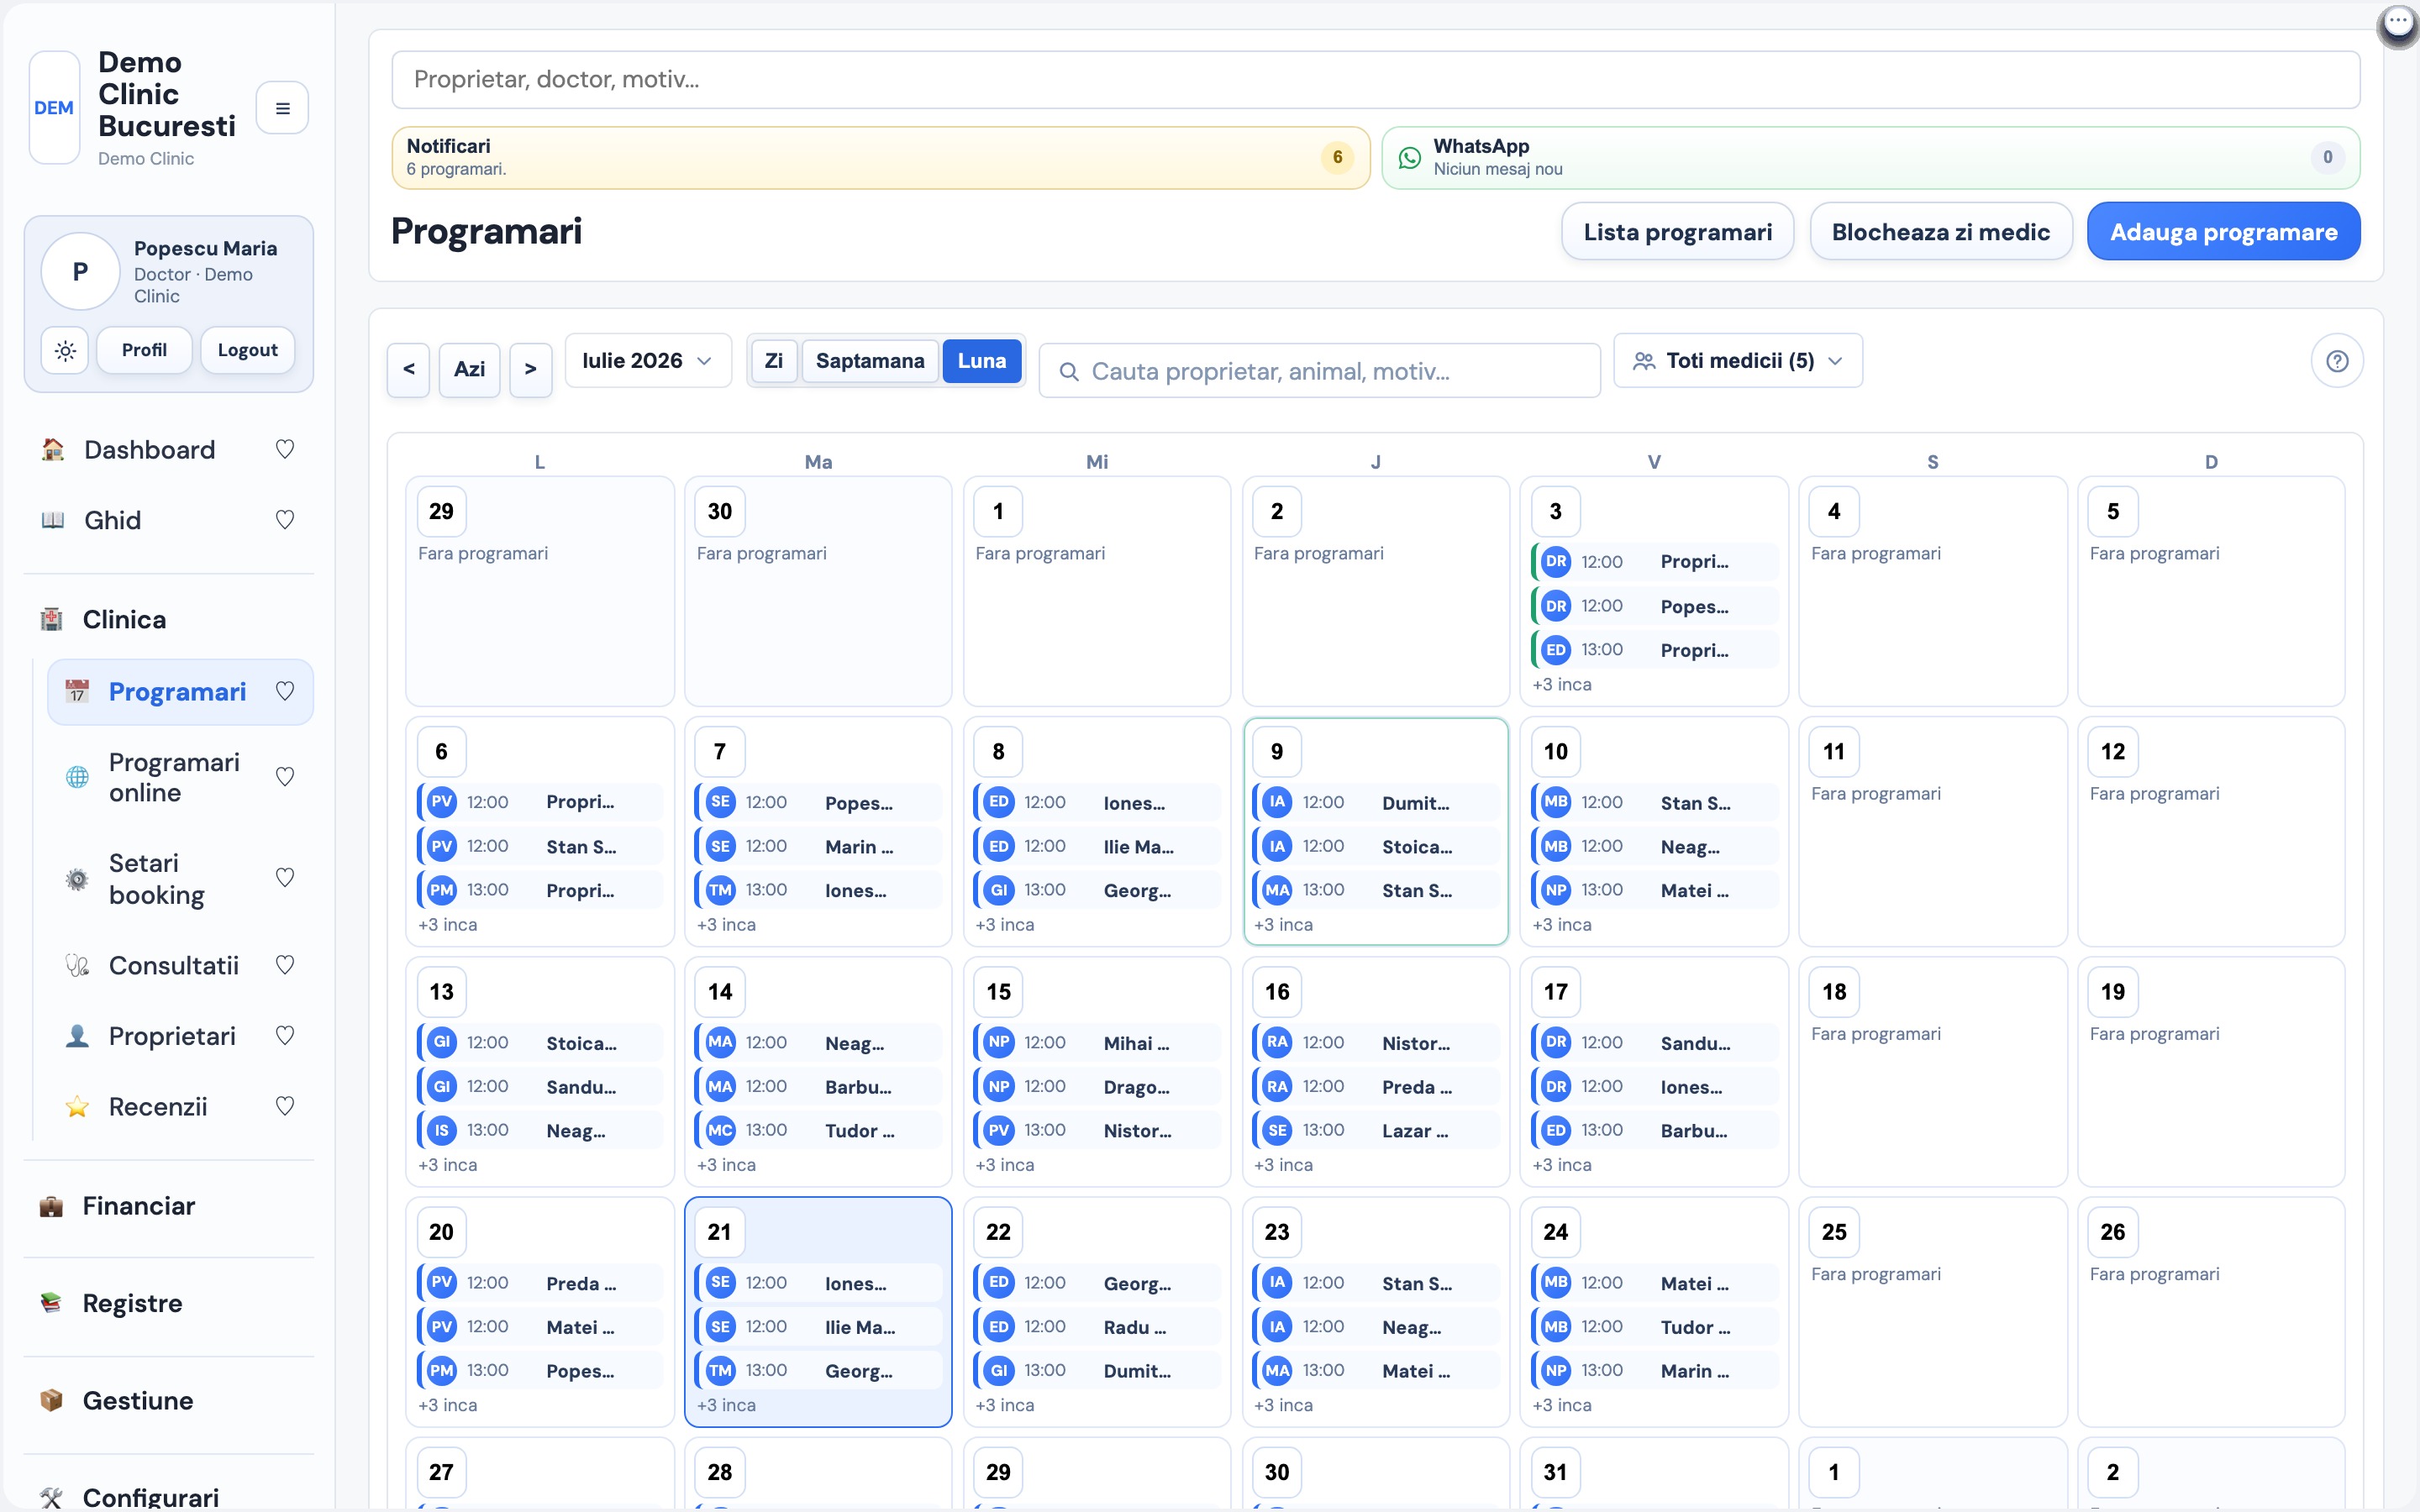This screenshot has width=2420, height=1512.
Task: Favorite Dashboard with its heart icon
Action: pos(285,450)
